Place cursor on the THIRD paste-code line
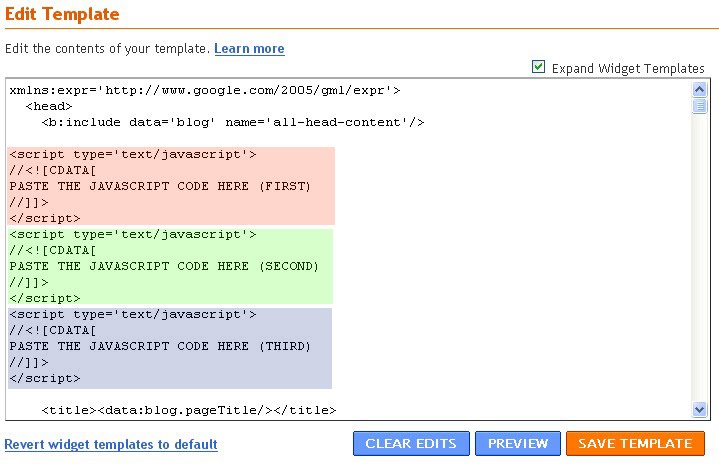This screenshot has height=464, width=719. 160,346
